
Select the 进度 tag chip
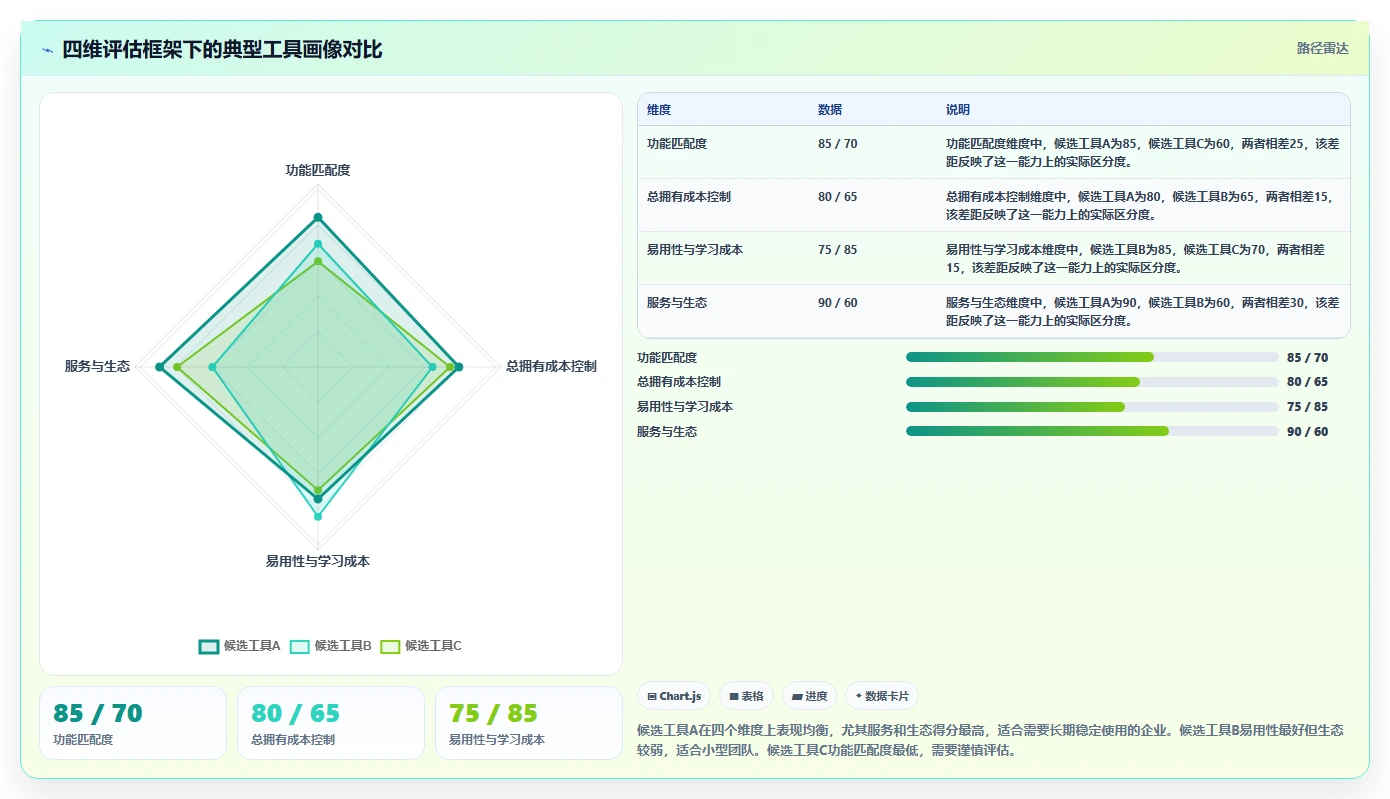pos(809,696)
